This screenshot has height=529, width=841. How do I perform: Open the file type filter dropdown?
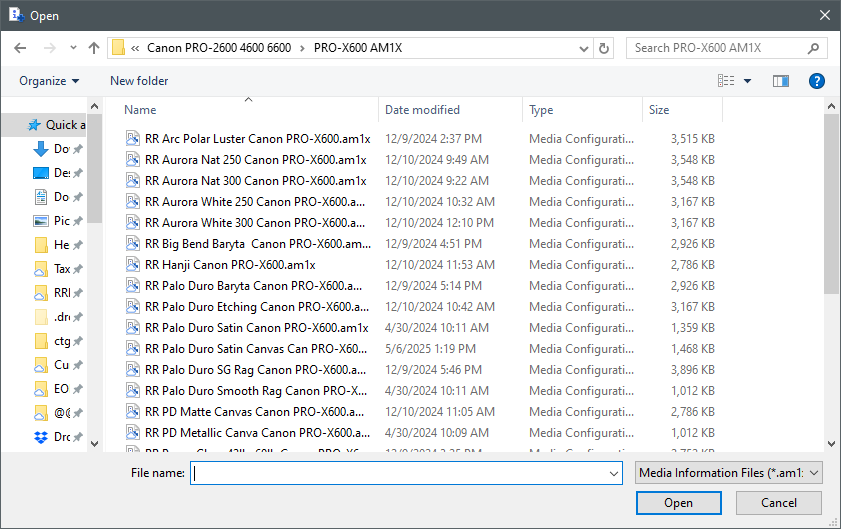728,473
